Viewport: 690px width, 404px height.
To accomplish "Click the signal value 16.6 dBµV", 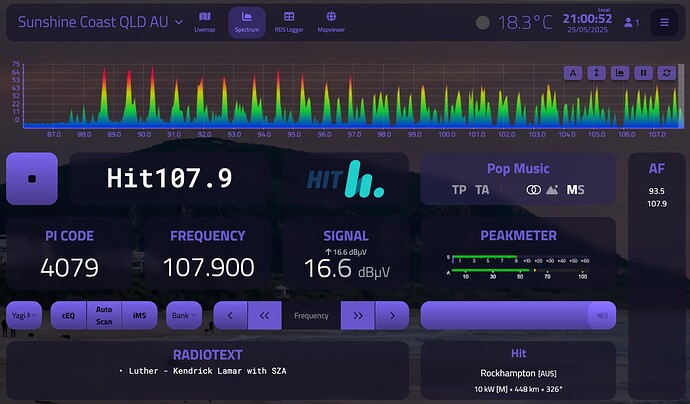I will coord(347,269).
